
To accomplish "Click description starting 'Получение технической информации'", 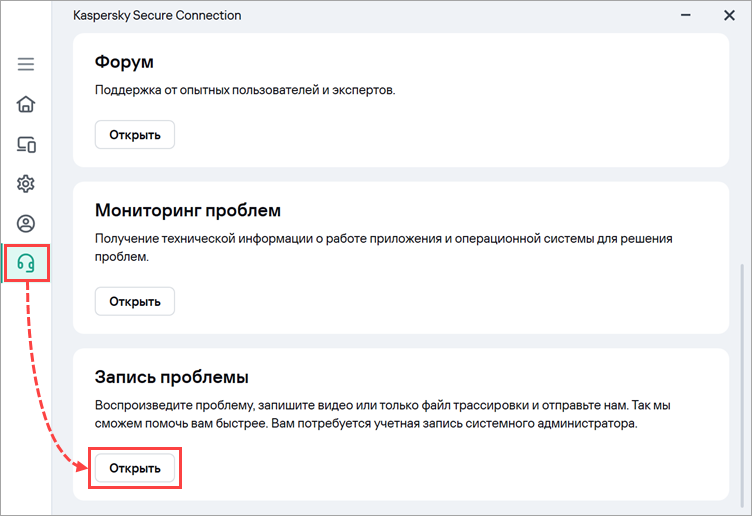I will click(383, 247).
